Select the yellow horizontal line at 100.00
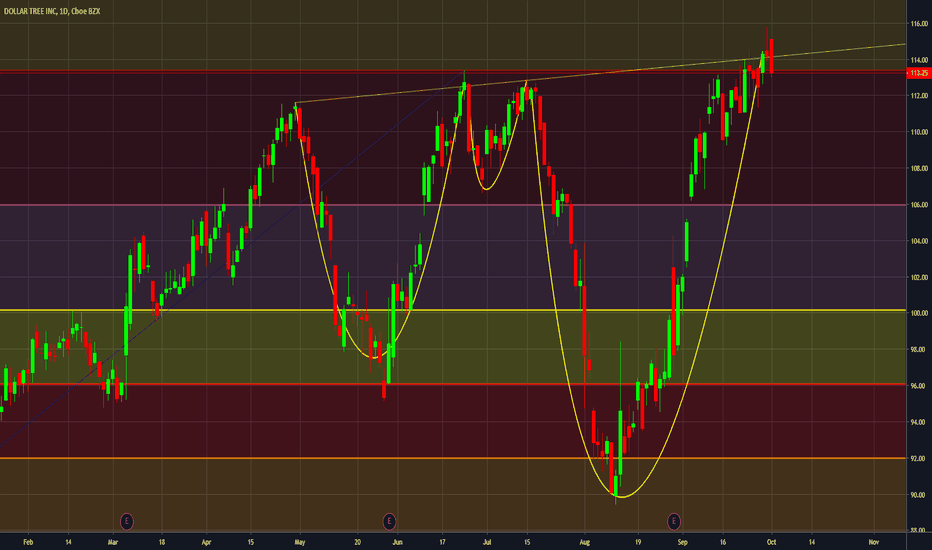932x550 pixels. tap(453, 310)
